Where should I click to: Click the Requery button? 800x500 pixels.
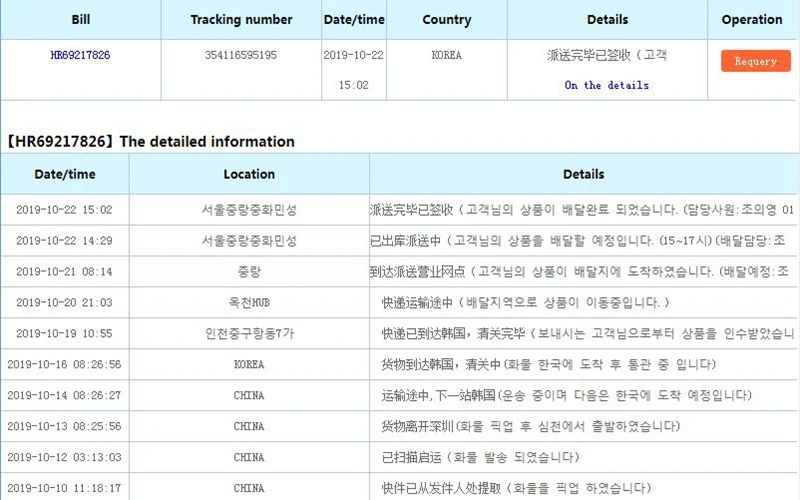click(x=756, y=61)
